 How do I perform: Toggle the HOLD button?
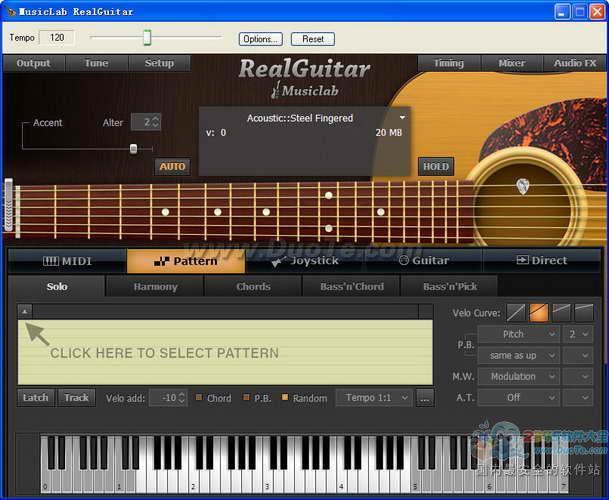[x=436, y=167]
